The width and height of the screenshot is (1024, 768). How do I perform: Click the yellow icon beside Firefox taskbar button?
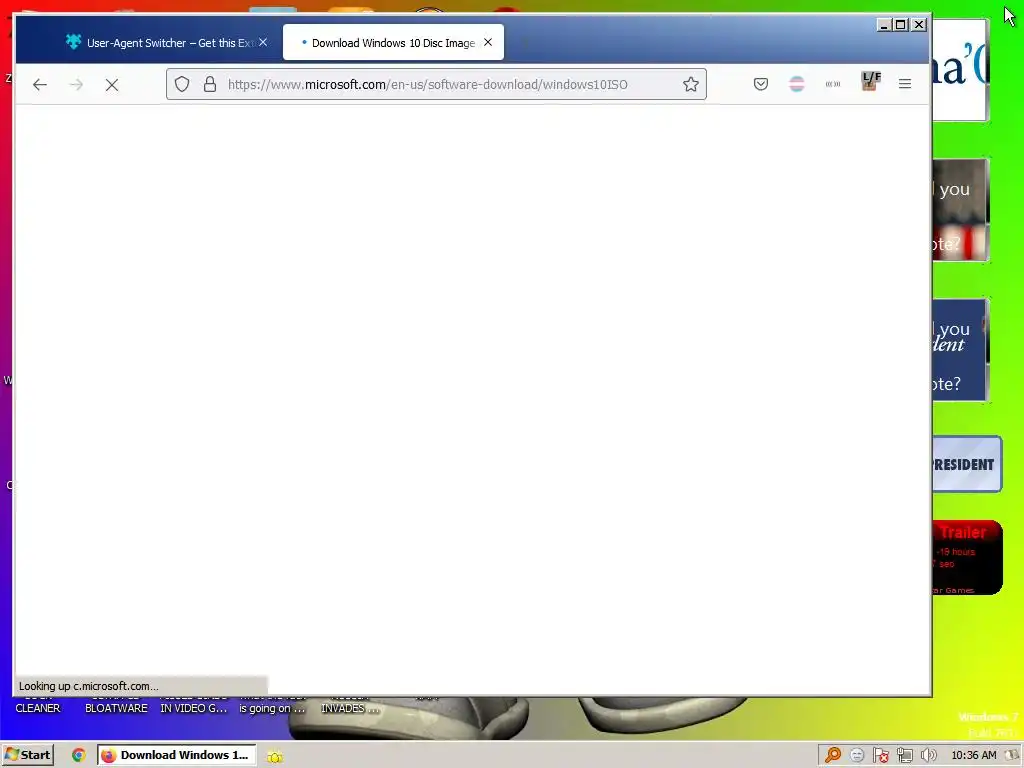click(x=275, y=756)
